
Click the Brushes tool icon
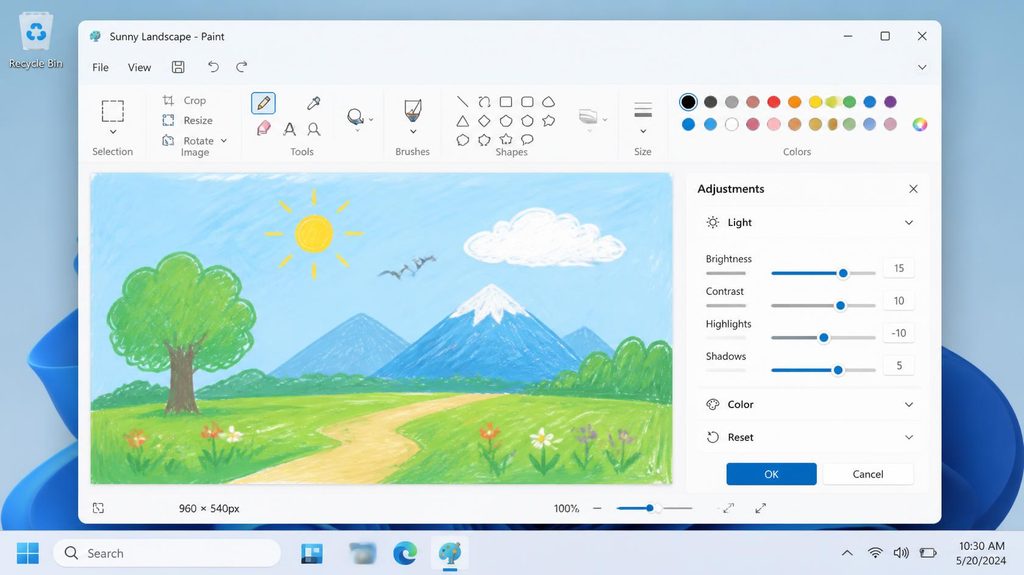tap(413, 110)
